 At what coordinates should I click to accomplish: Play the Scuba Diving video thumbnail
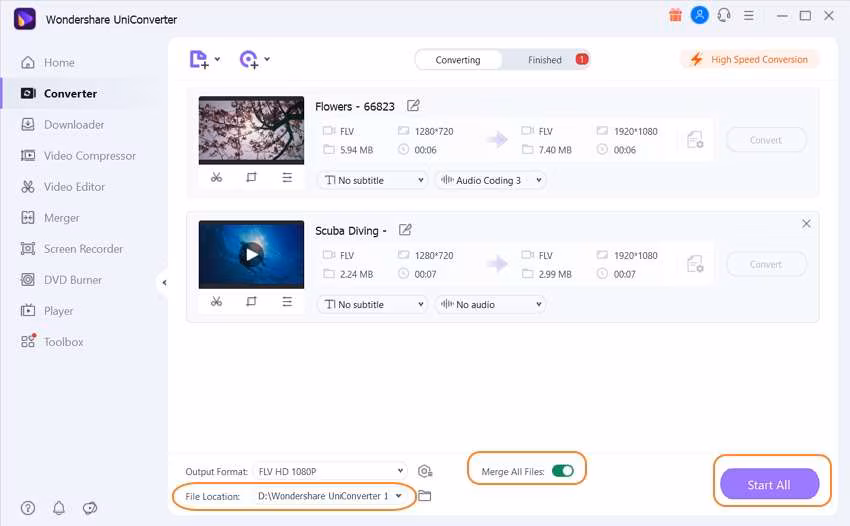[x=252, y=254]
